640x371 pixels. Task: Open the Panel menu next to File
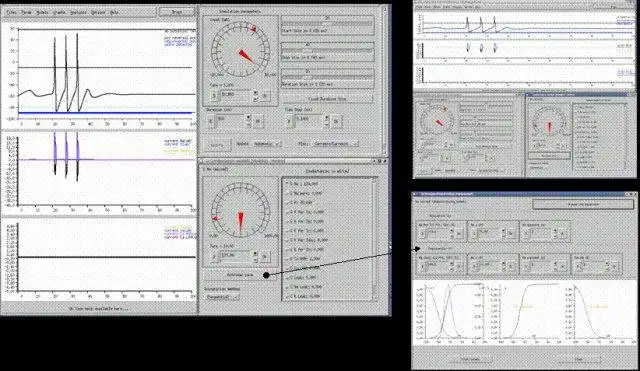(x=26, y=13)
